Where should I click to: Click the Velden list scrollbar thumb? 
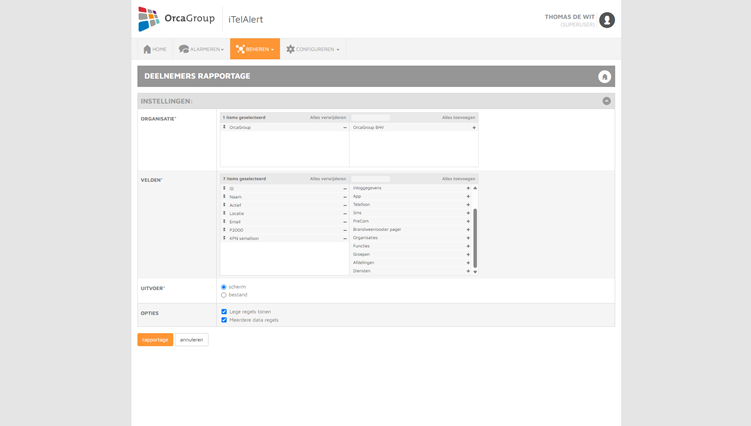coord(475,238)
